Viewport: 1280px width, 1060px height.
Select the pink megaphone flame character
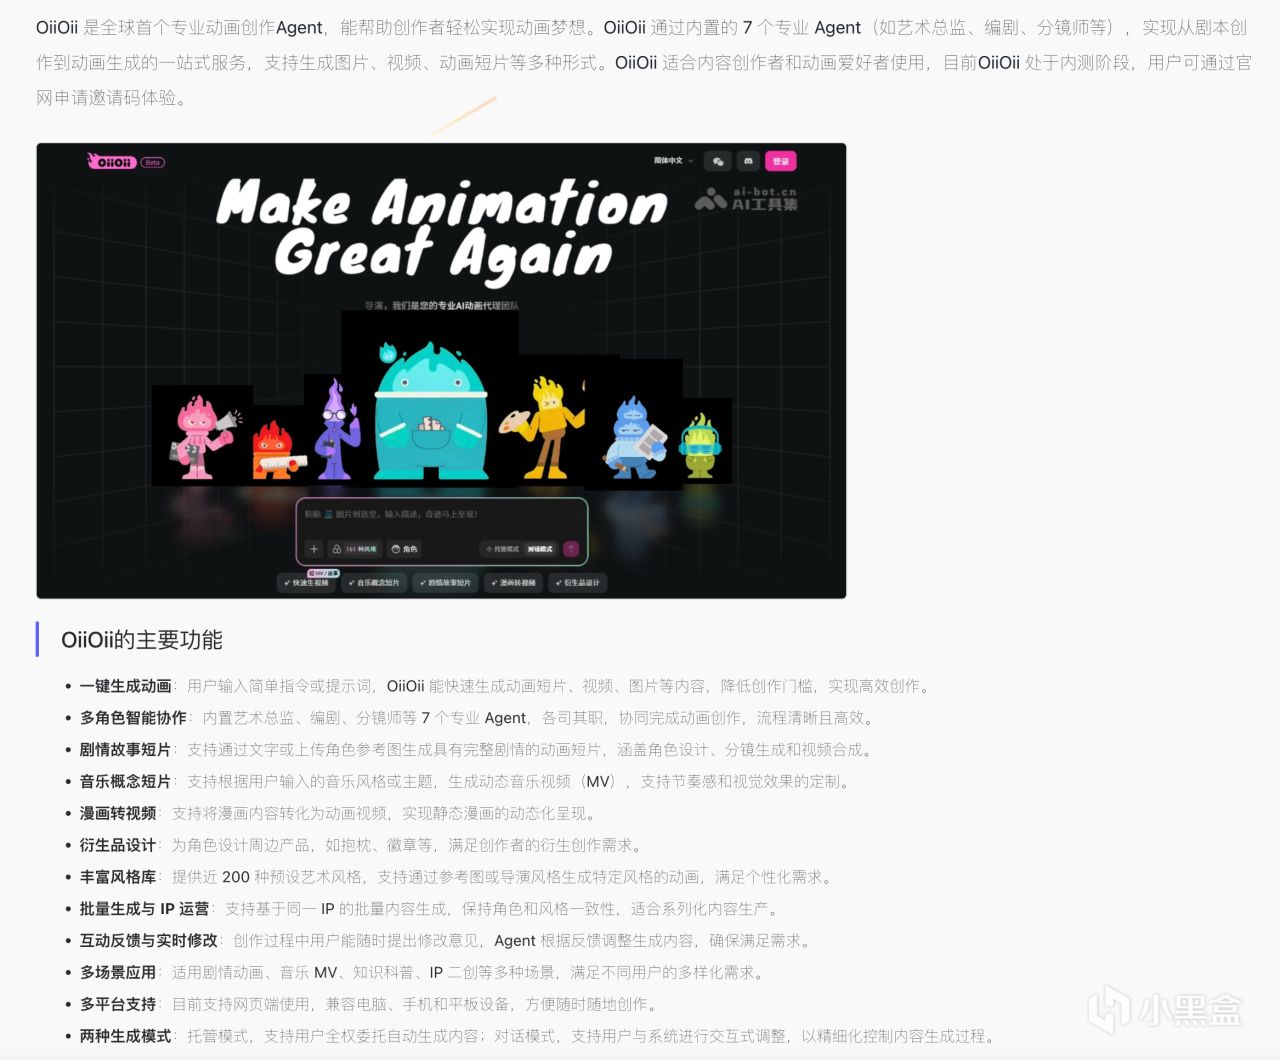coord(203,436)
